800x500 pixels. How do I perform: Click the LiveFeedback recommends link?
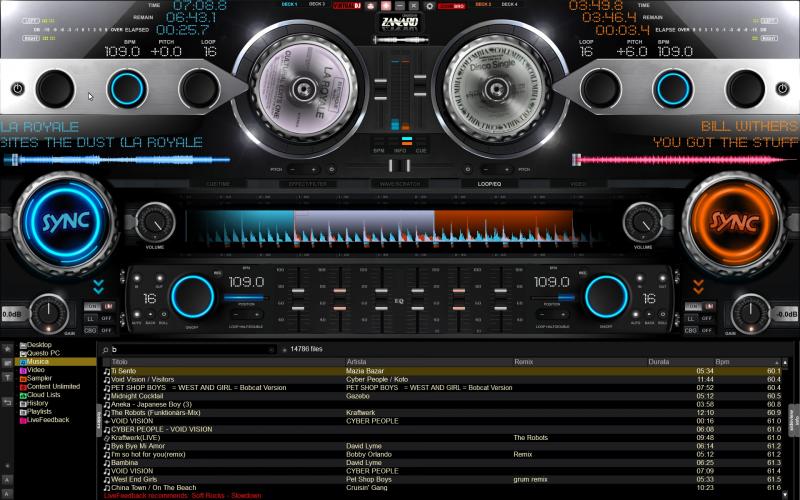[182, 496]
